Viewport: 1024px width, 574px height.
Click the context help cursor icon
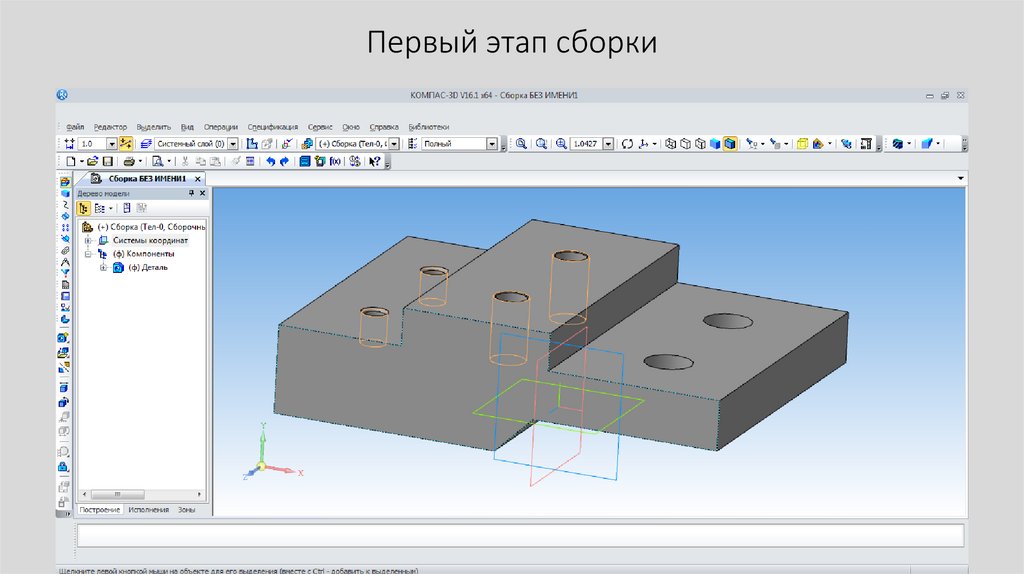tap(374, 161)
